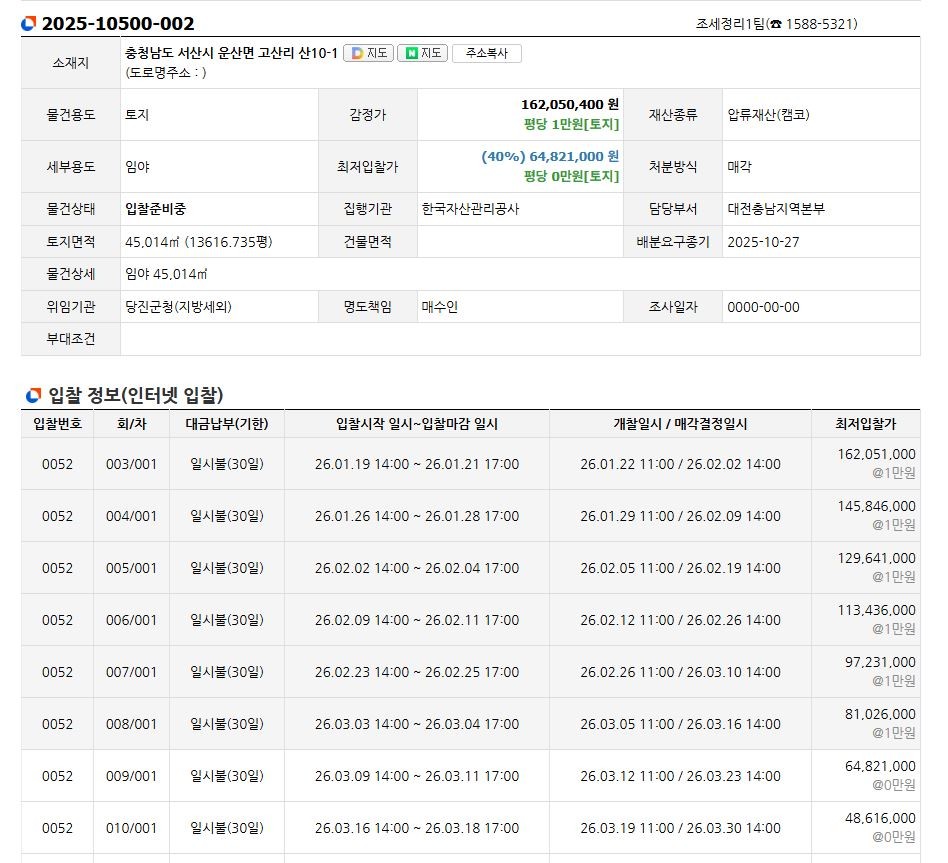Screen dimensions: 948x863
Task: Select bid round 010/001 in the table
Action: pyautogui.click(x=132, y=828)
